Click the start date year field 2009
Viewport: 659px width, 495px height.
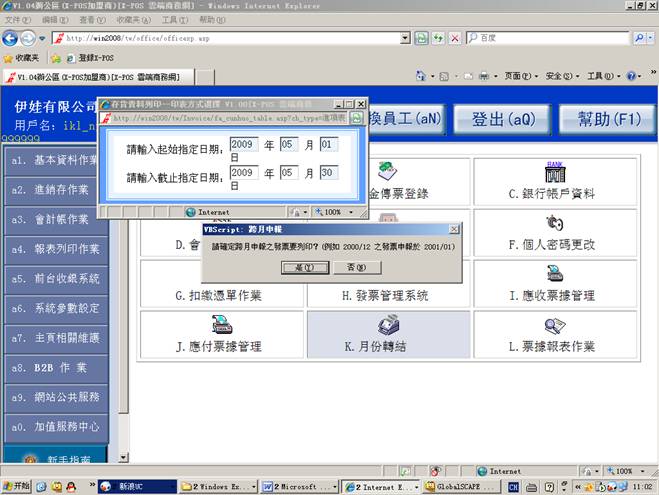click(243, 144)
